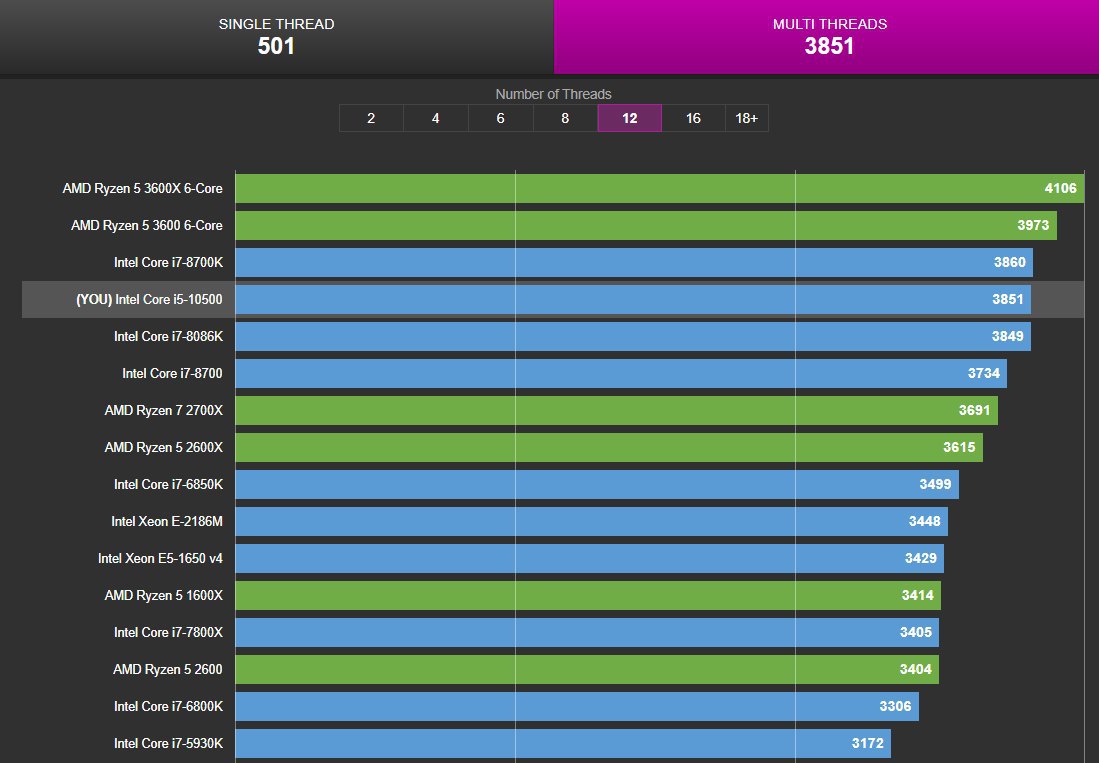The width and height of the screenshot is (1099, 763).
Task: Click Intel Xeon E-2186M label
Action: [x=167, y=522]
